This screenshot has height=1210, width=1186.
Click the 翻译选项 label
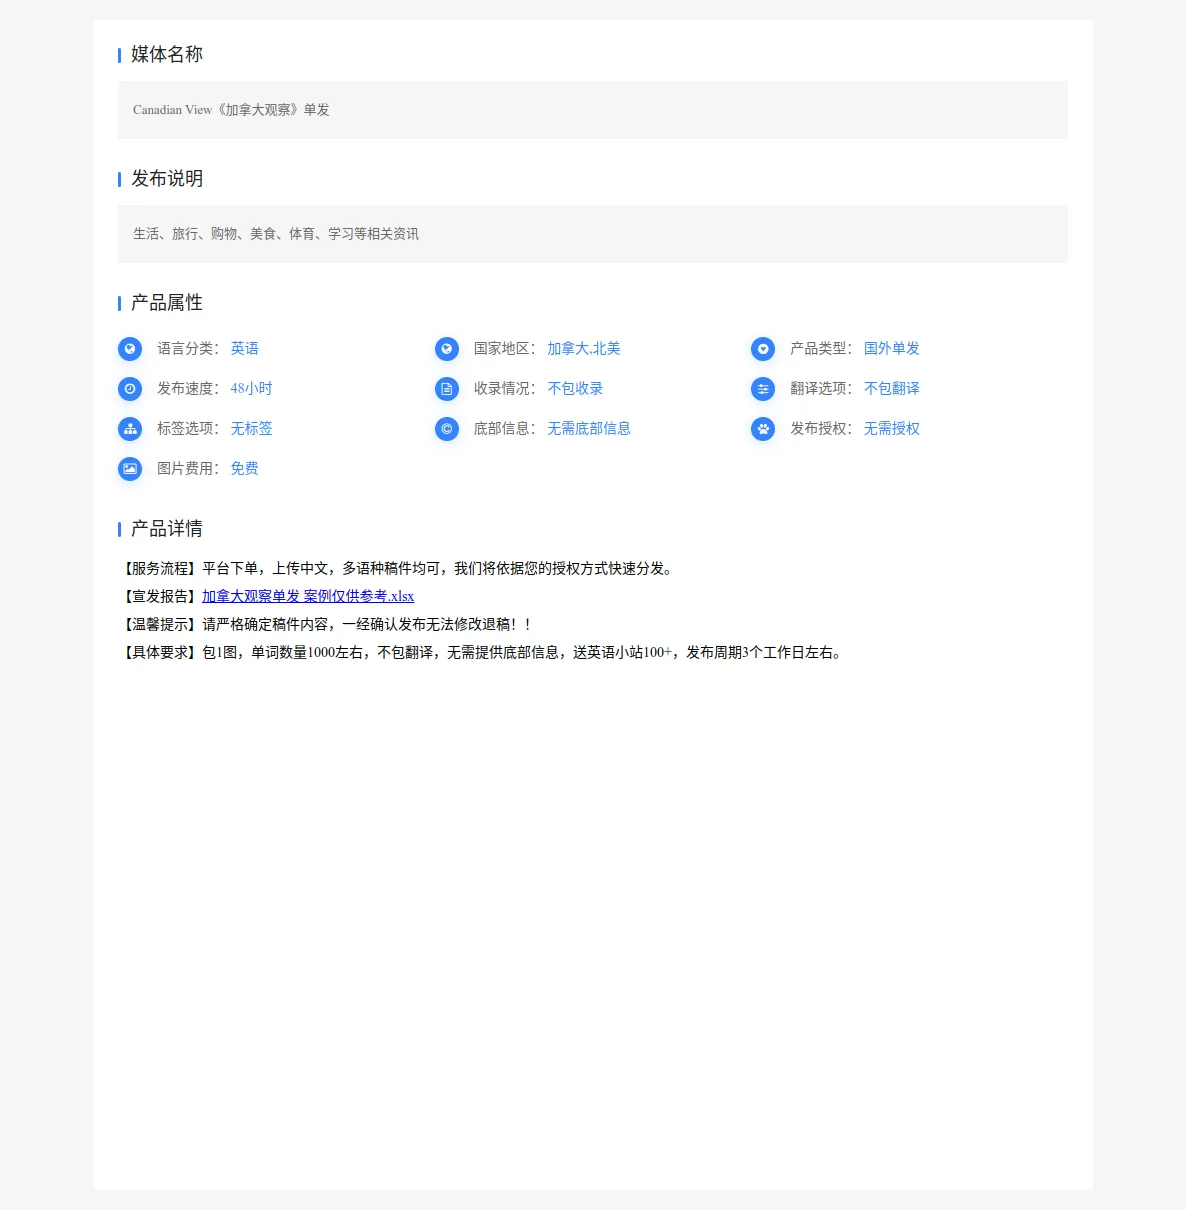pos(821,389)
